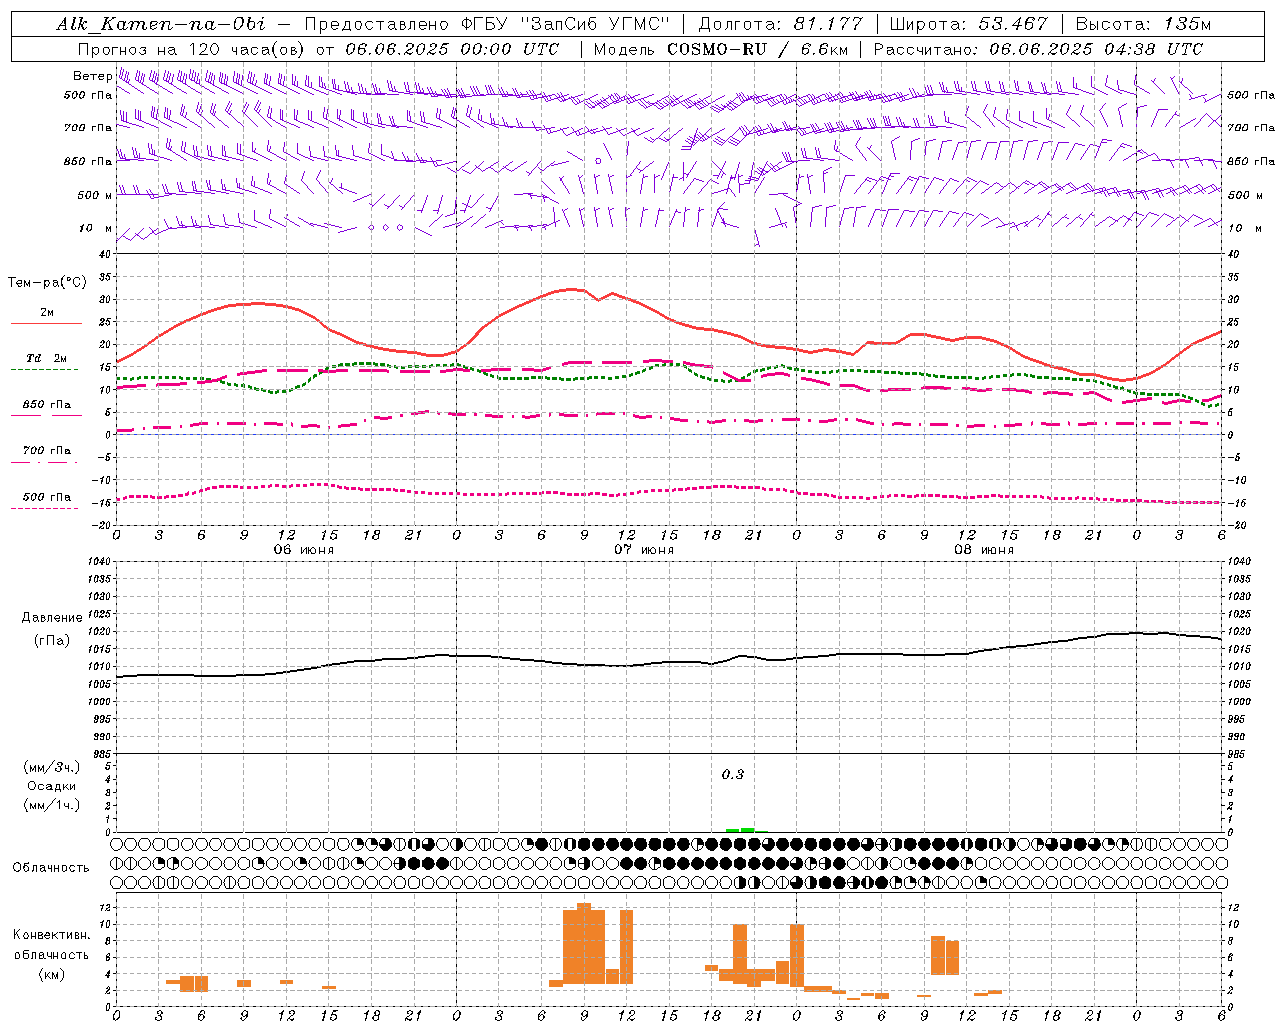This screenshot has width=1280, height=1024.
Task: Click the "07 июня" date label
Action: pos(644,550)
